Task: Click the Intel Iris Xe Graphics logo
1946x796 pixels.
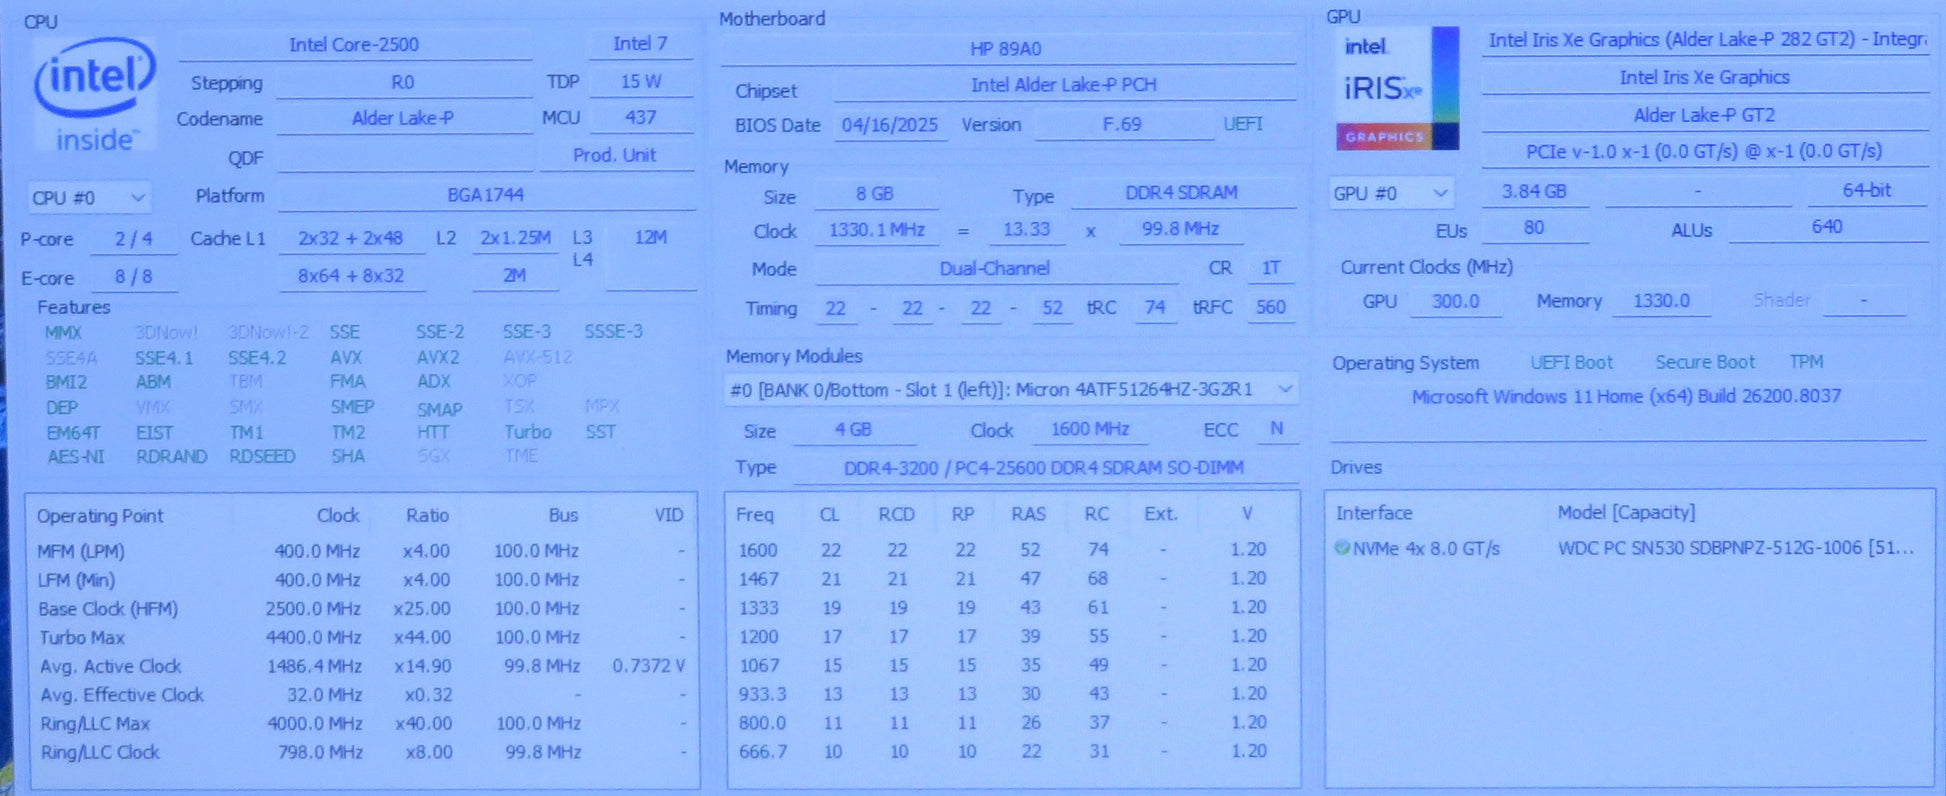Action: [1396, 89]
